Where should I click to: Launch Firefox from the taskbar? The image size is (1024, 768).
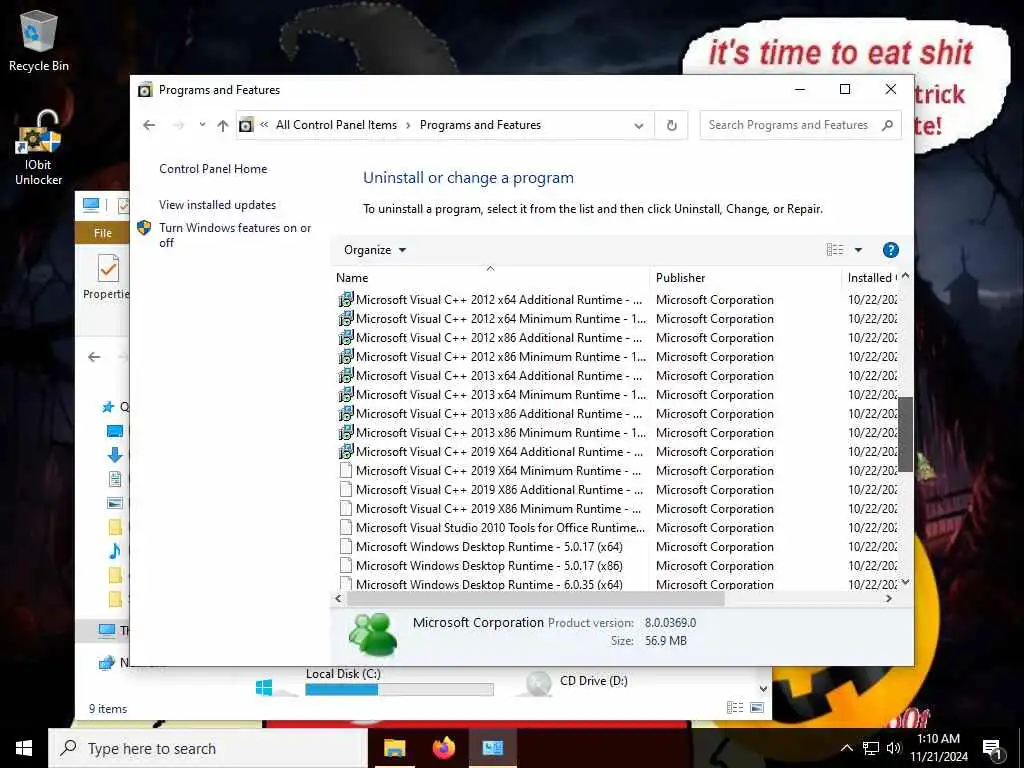pyautogui.click(x=443, y=748)
